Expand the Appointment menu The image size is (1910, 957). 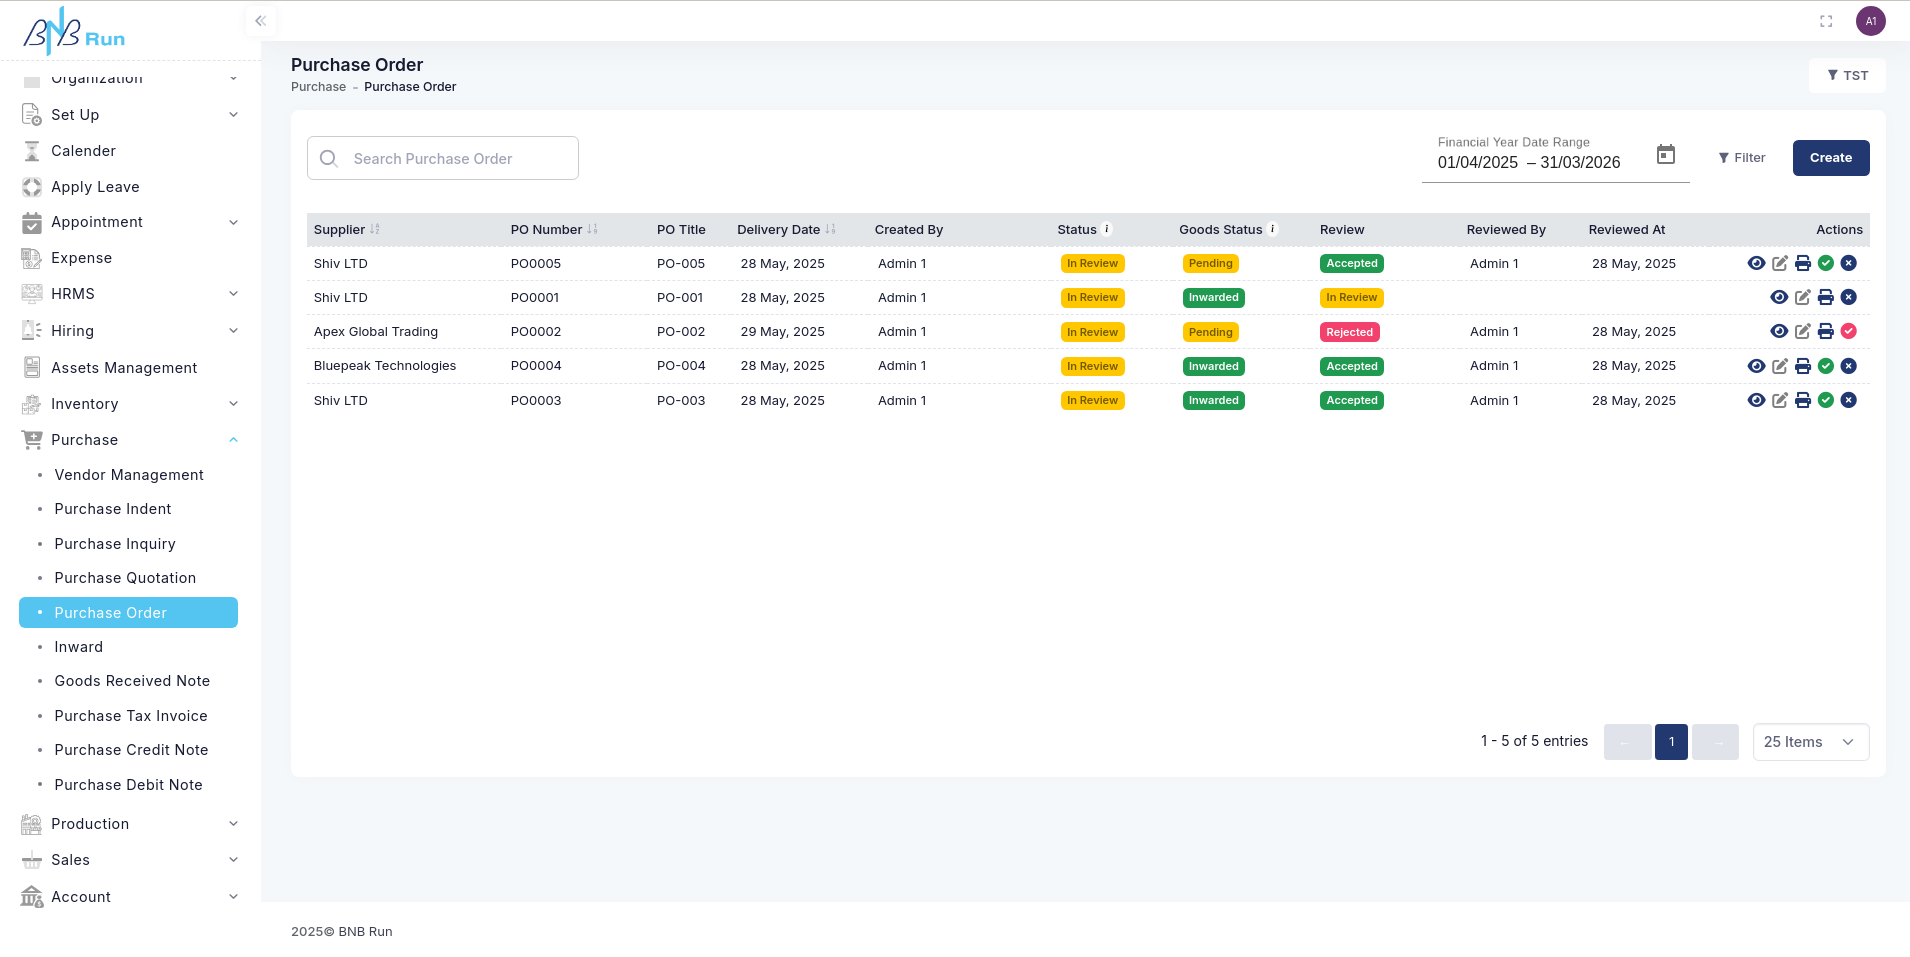(130, 222)
